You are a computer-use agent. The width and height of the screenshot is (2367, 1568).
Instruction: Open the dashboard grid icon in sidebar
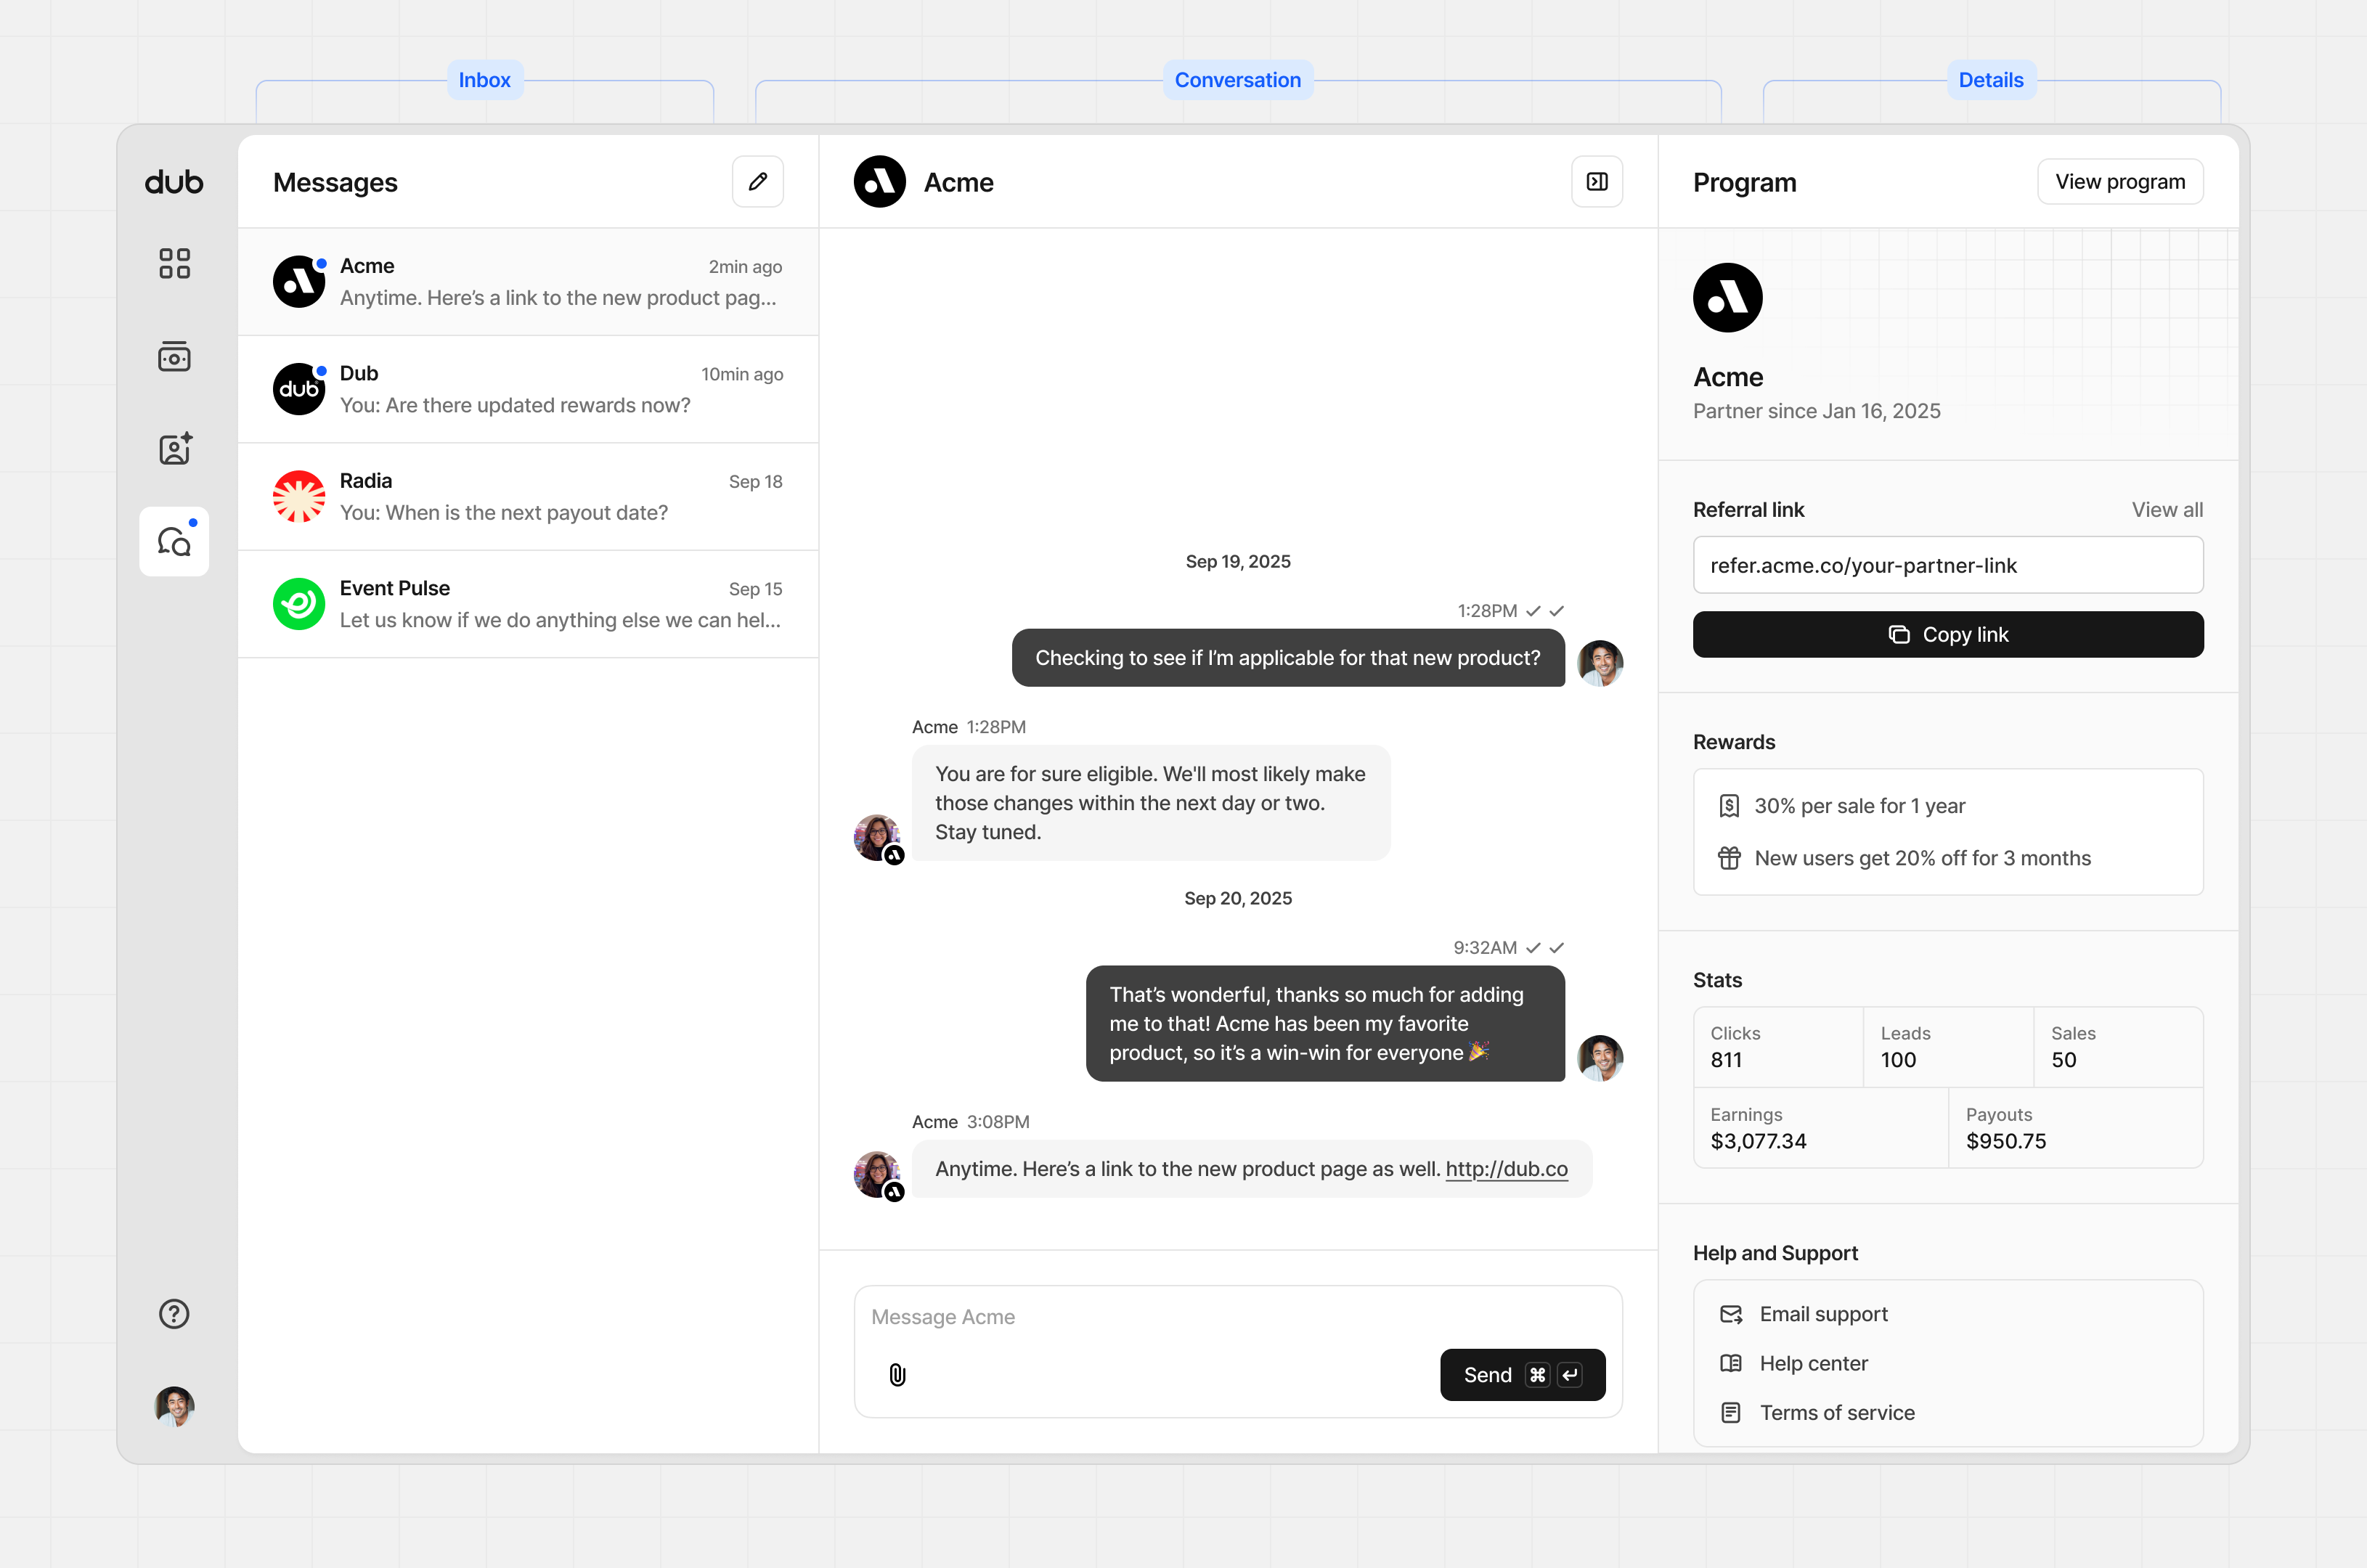(174, 263)
